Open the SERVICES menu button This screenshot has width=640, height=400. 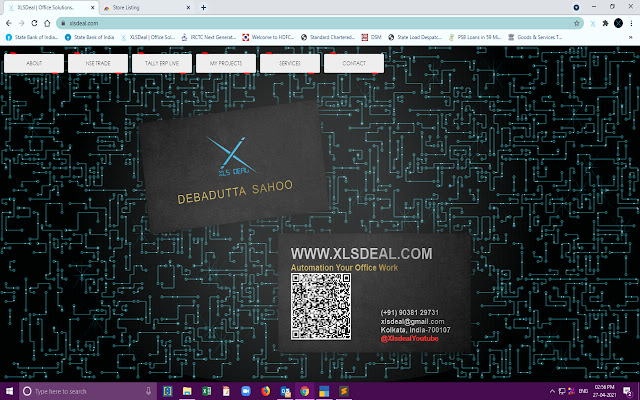pos(290,63)
